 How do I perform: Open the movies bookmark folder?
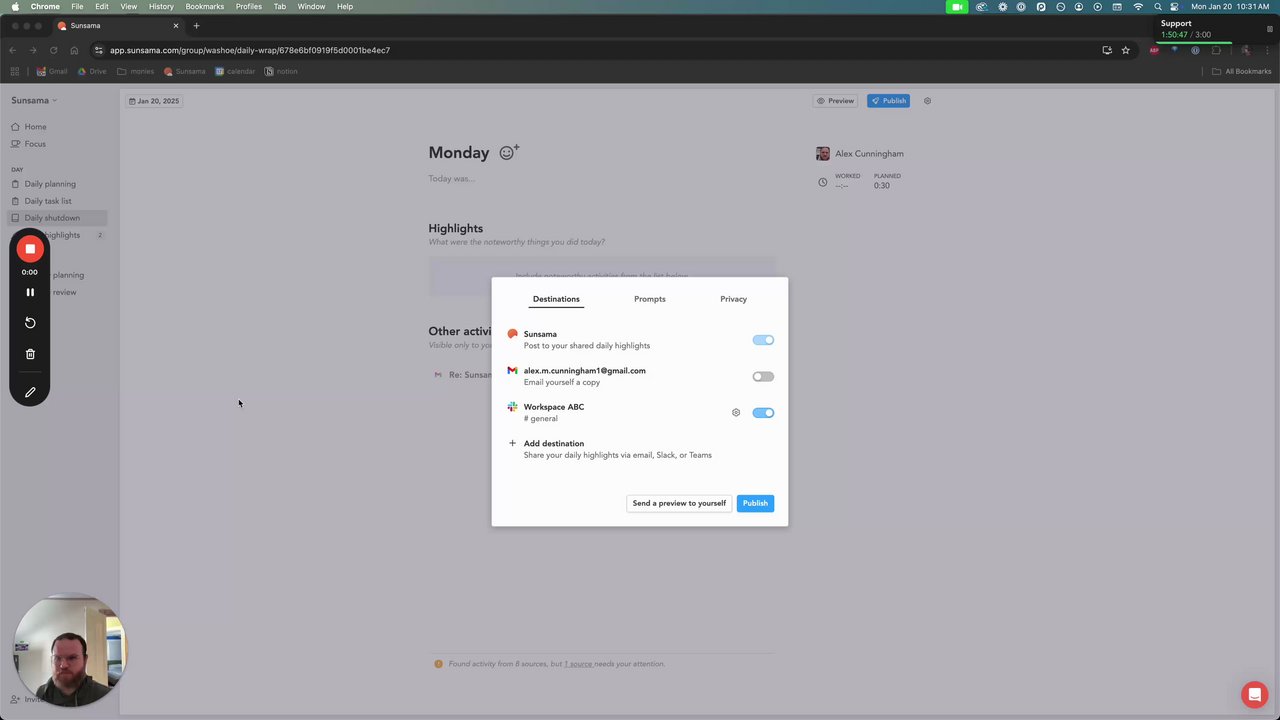(x=136, y=71)
